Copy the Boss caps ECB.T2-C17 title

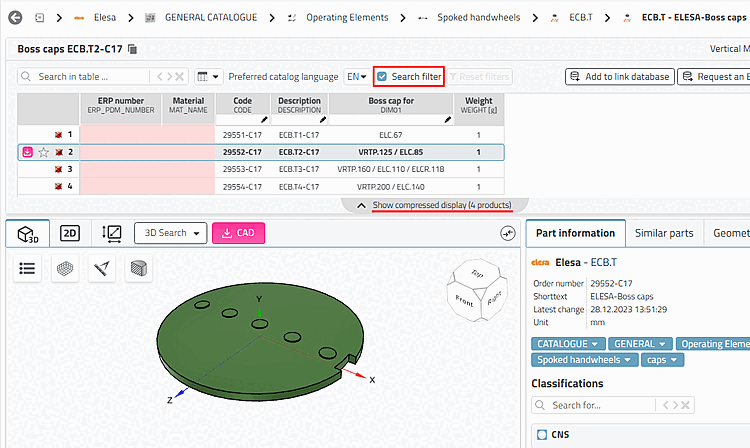pos(132,49)
